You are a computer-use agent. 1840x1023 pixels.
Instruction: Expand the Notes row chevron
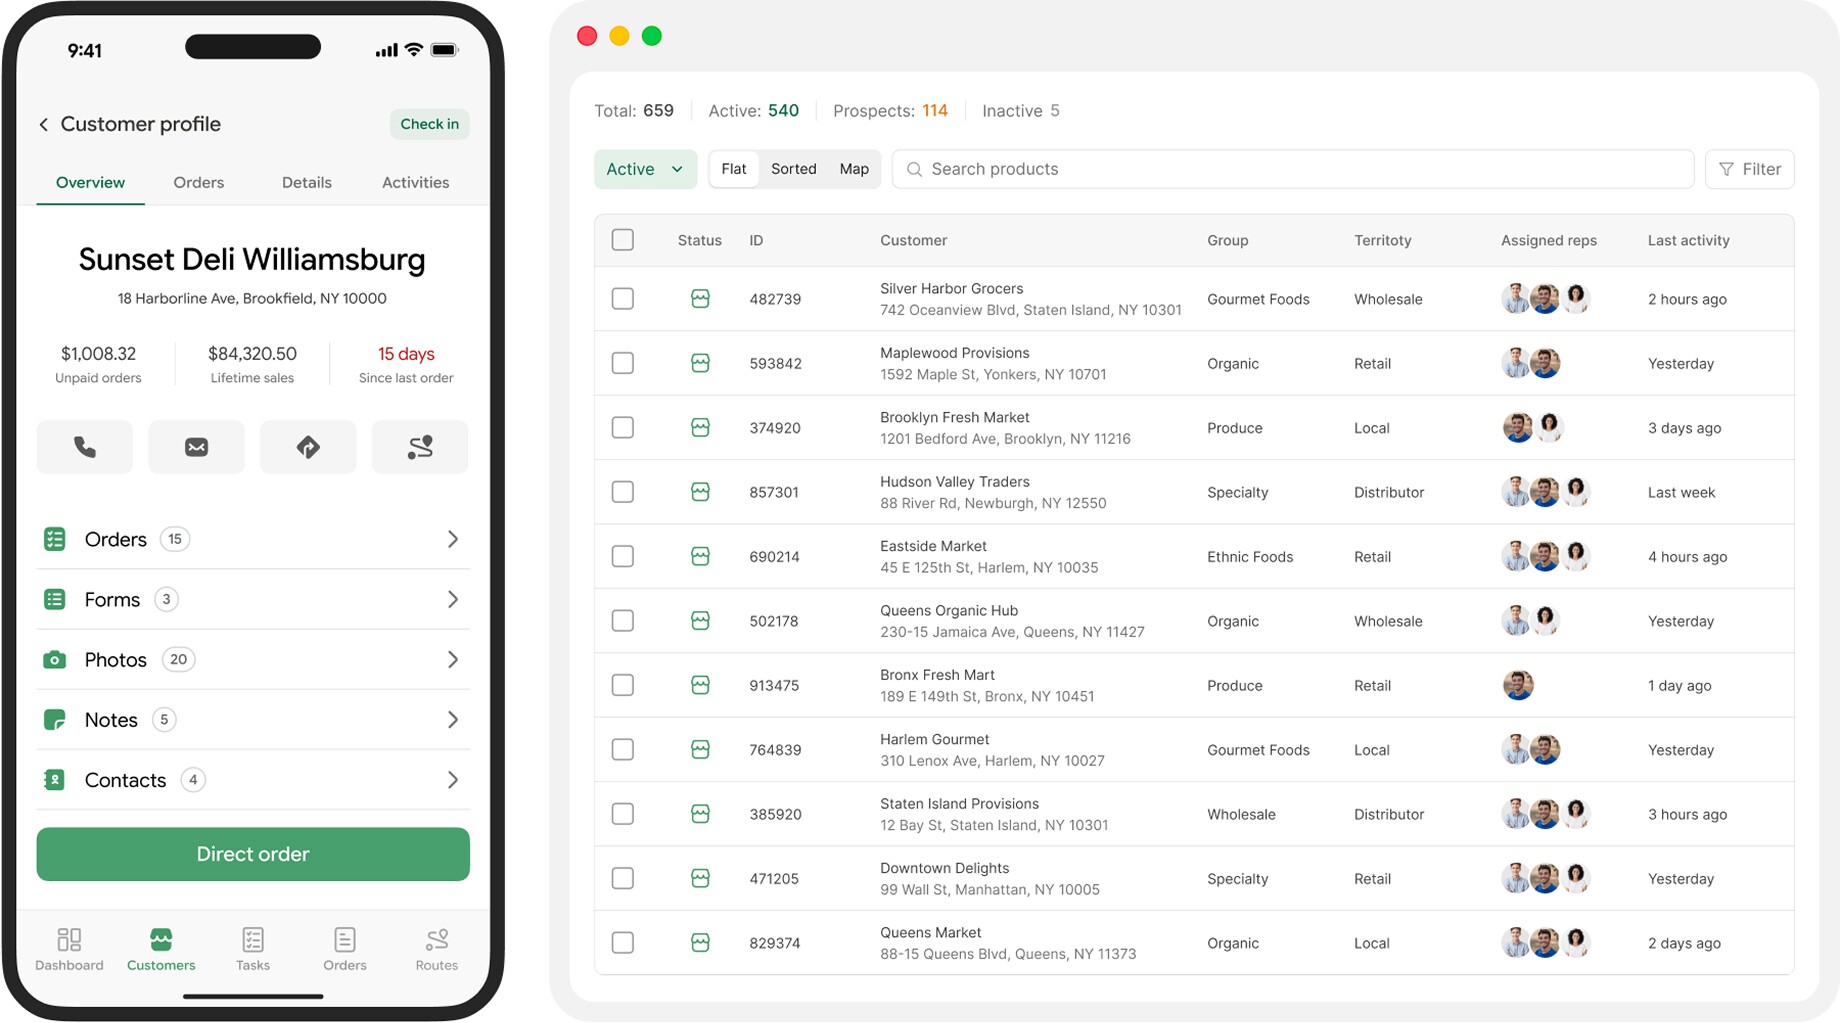(453, 720)
